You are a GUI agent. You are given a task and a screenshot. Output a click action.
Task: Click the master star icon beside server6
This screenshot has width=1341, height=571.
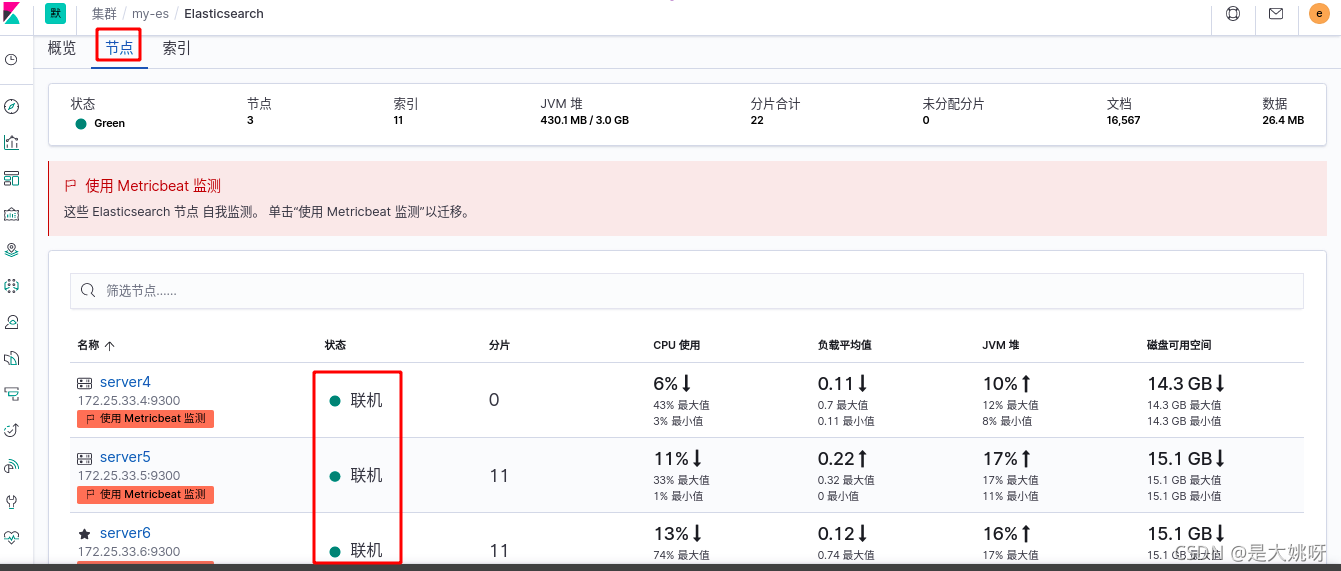click(85, 534)
